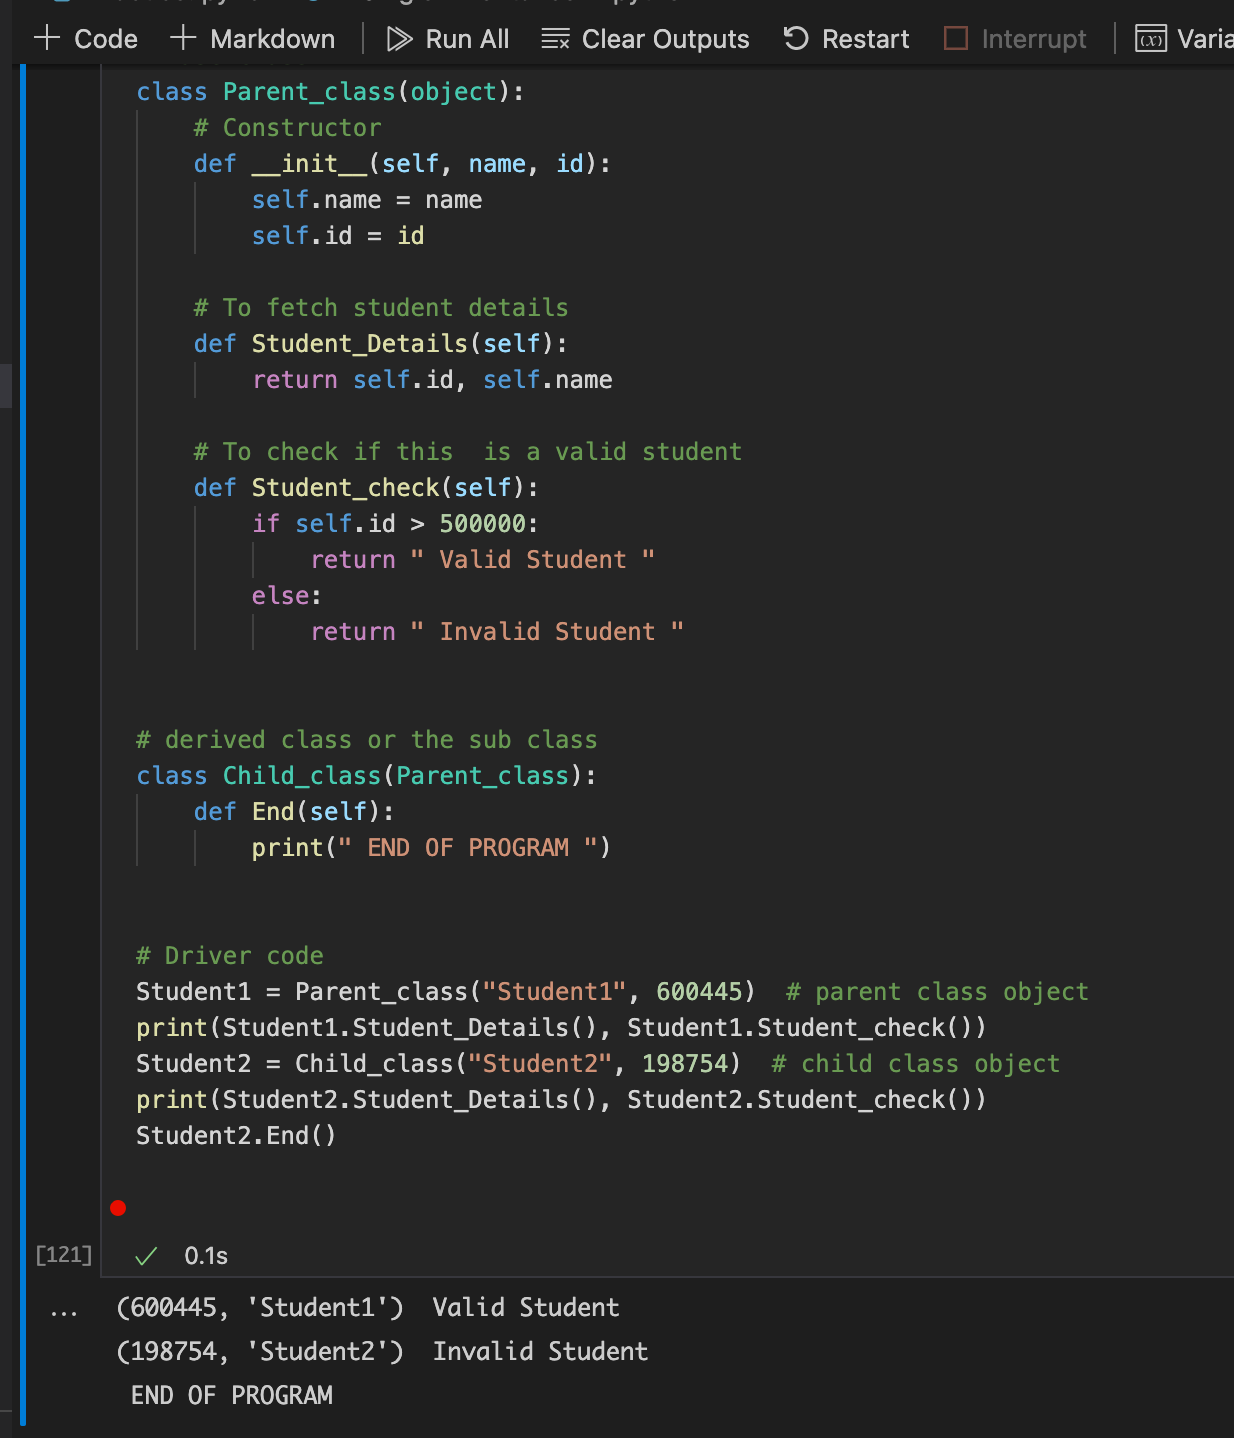
Task: Click the double-arrow Run All play icon
Action: coord(399,38)
